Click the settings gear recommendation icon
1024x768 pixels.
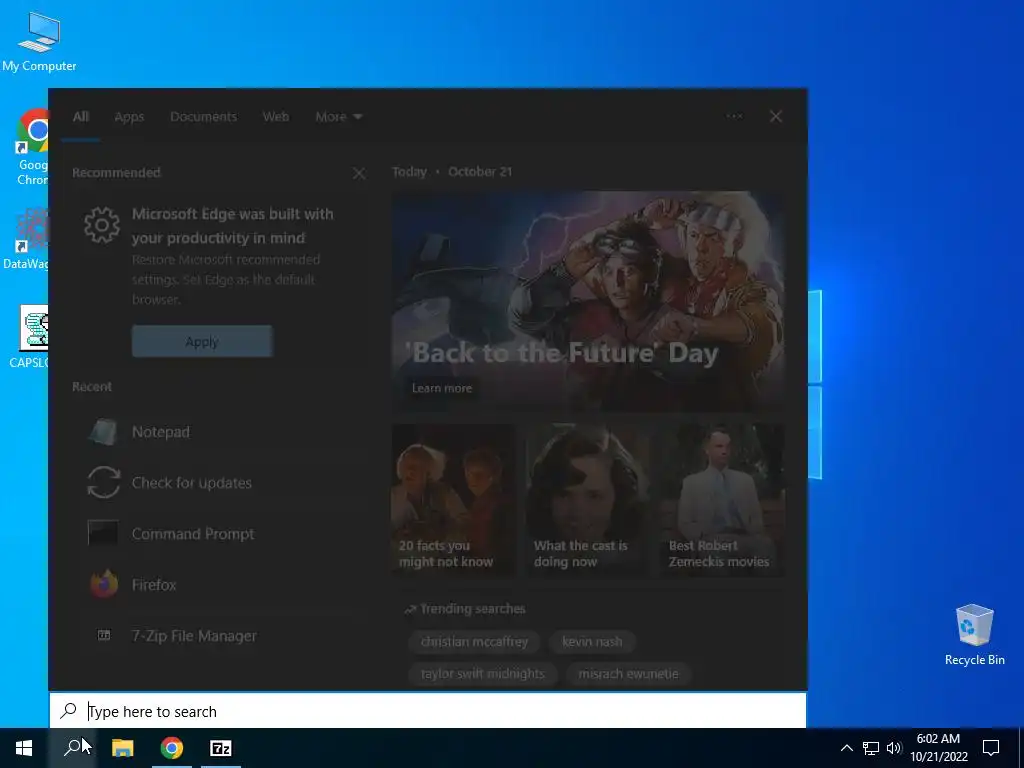click(102, 225)
